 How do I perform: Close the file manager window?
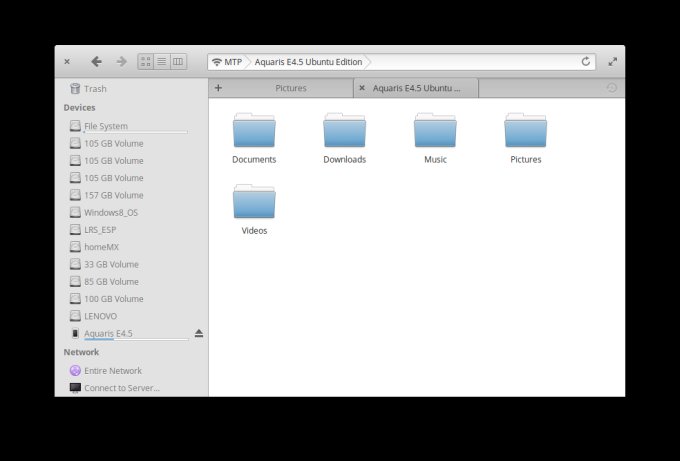point(67,62)
